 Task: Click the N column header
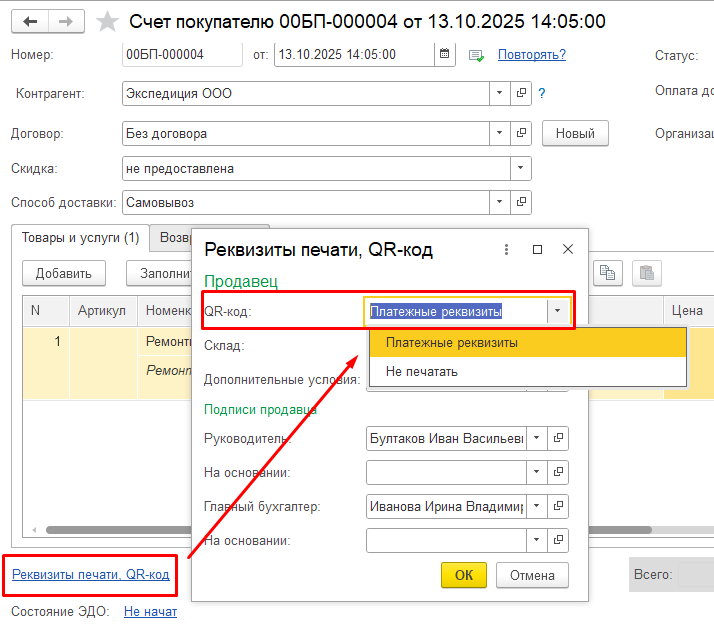(46, 311)
